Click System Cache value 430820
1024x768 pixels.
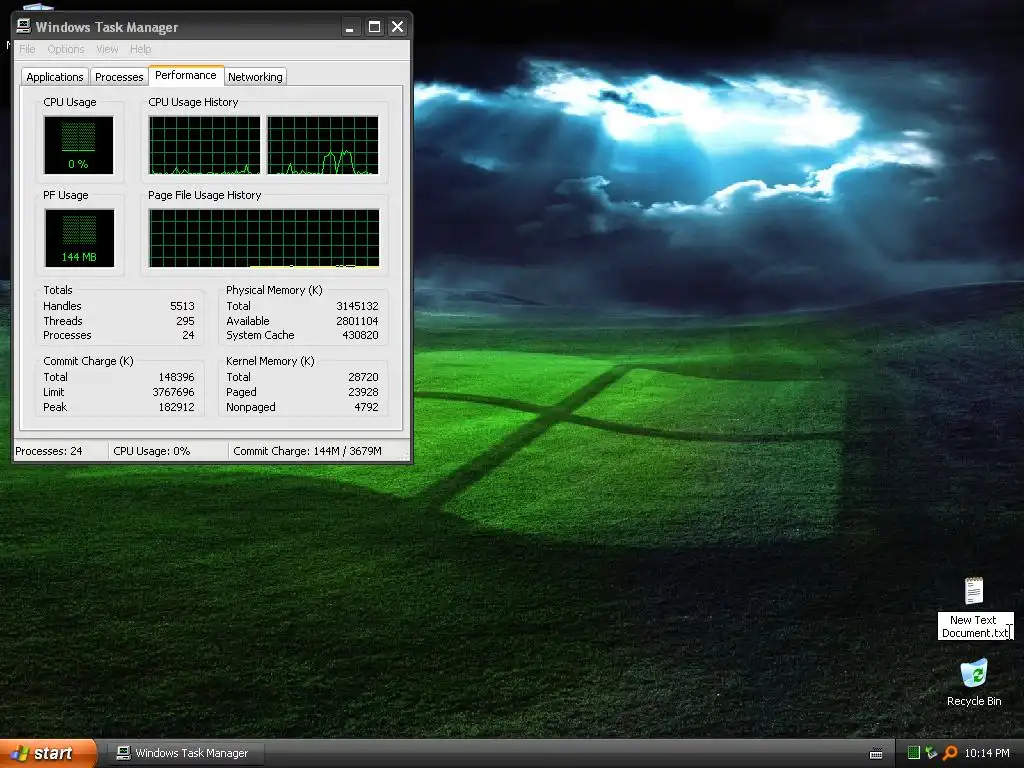[360, 335]
